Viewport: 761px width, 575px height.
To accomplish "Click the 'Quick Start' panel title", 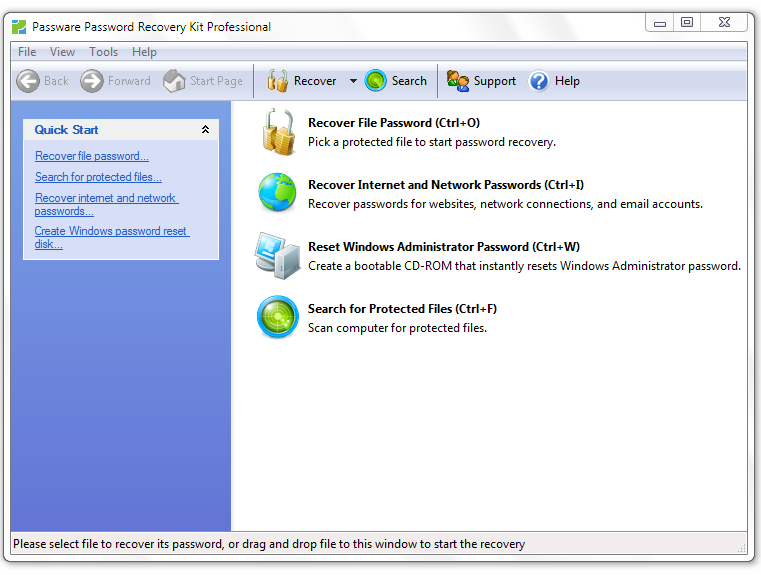I will pyautogui.click(x=66, y=130).
